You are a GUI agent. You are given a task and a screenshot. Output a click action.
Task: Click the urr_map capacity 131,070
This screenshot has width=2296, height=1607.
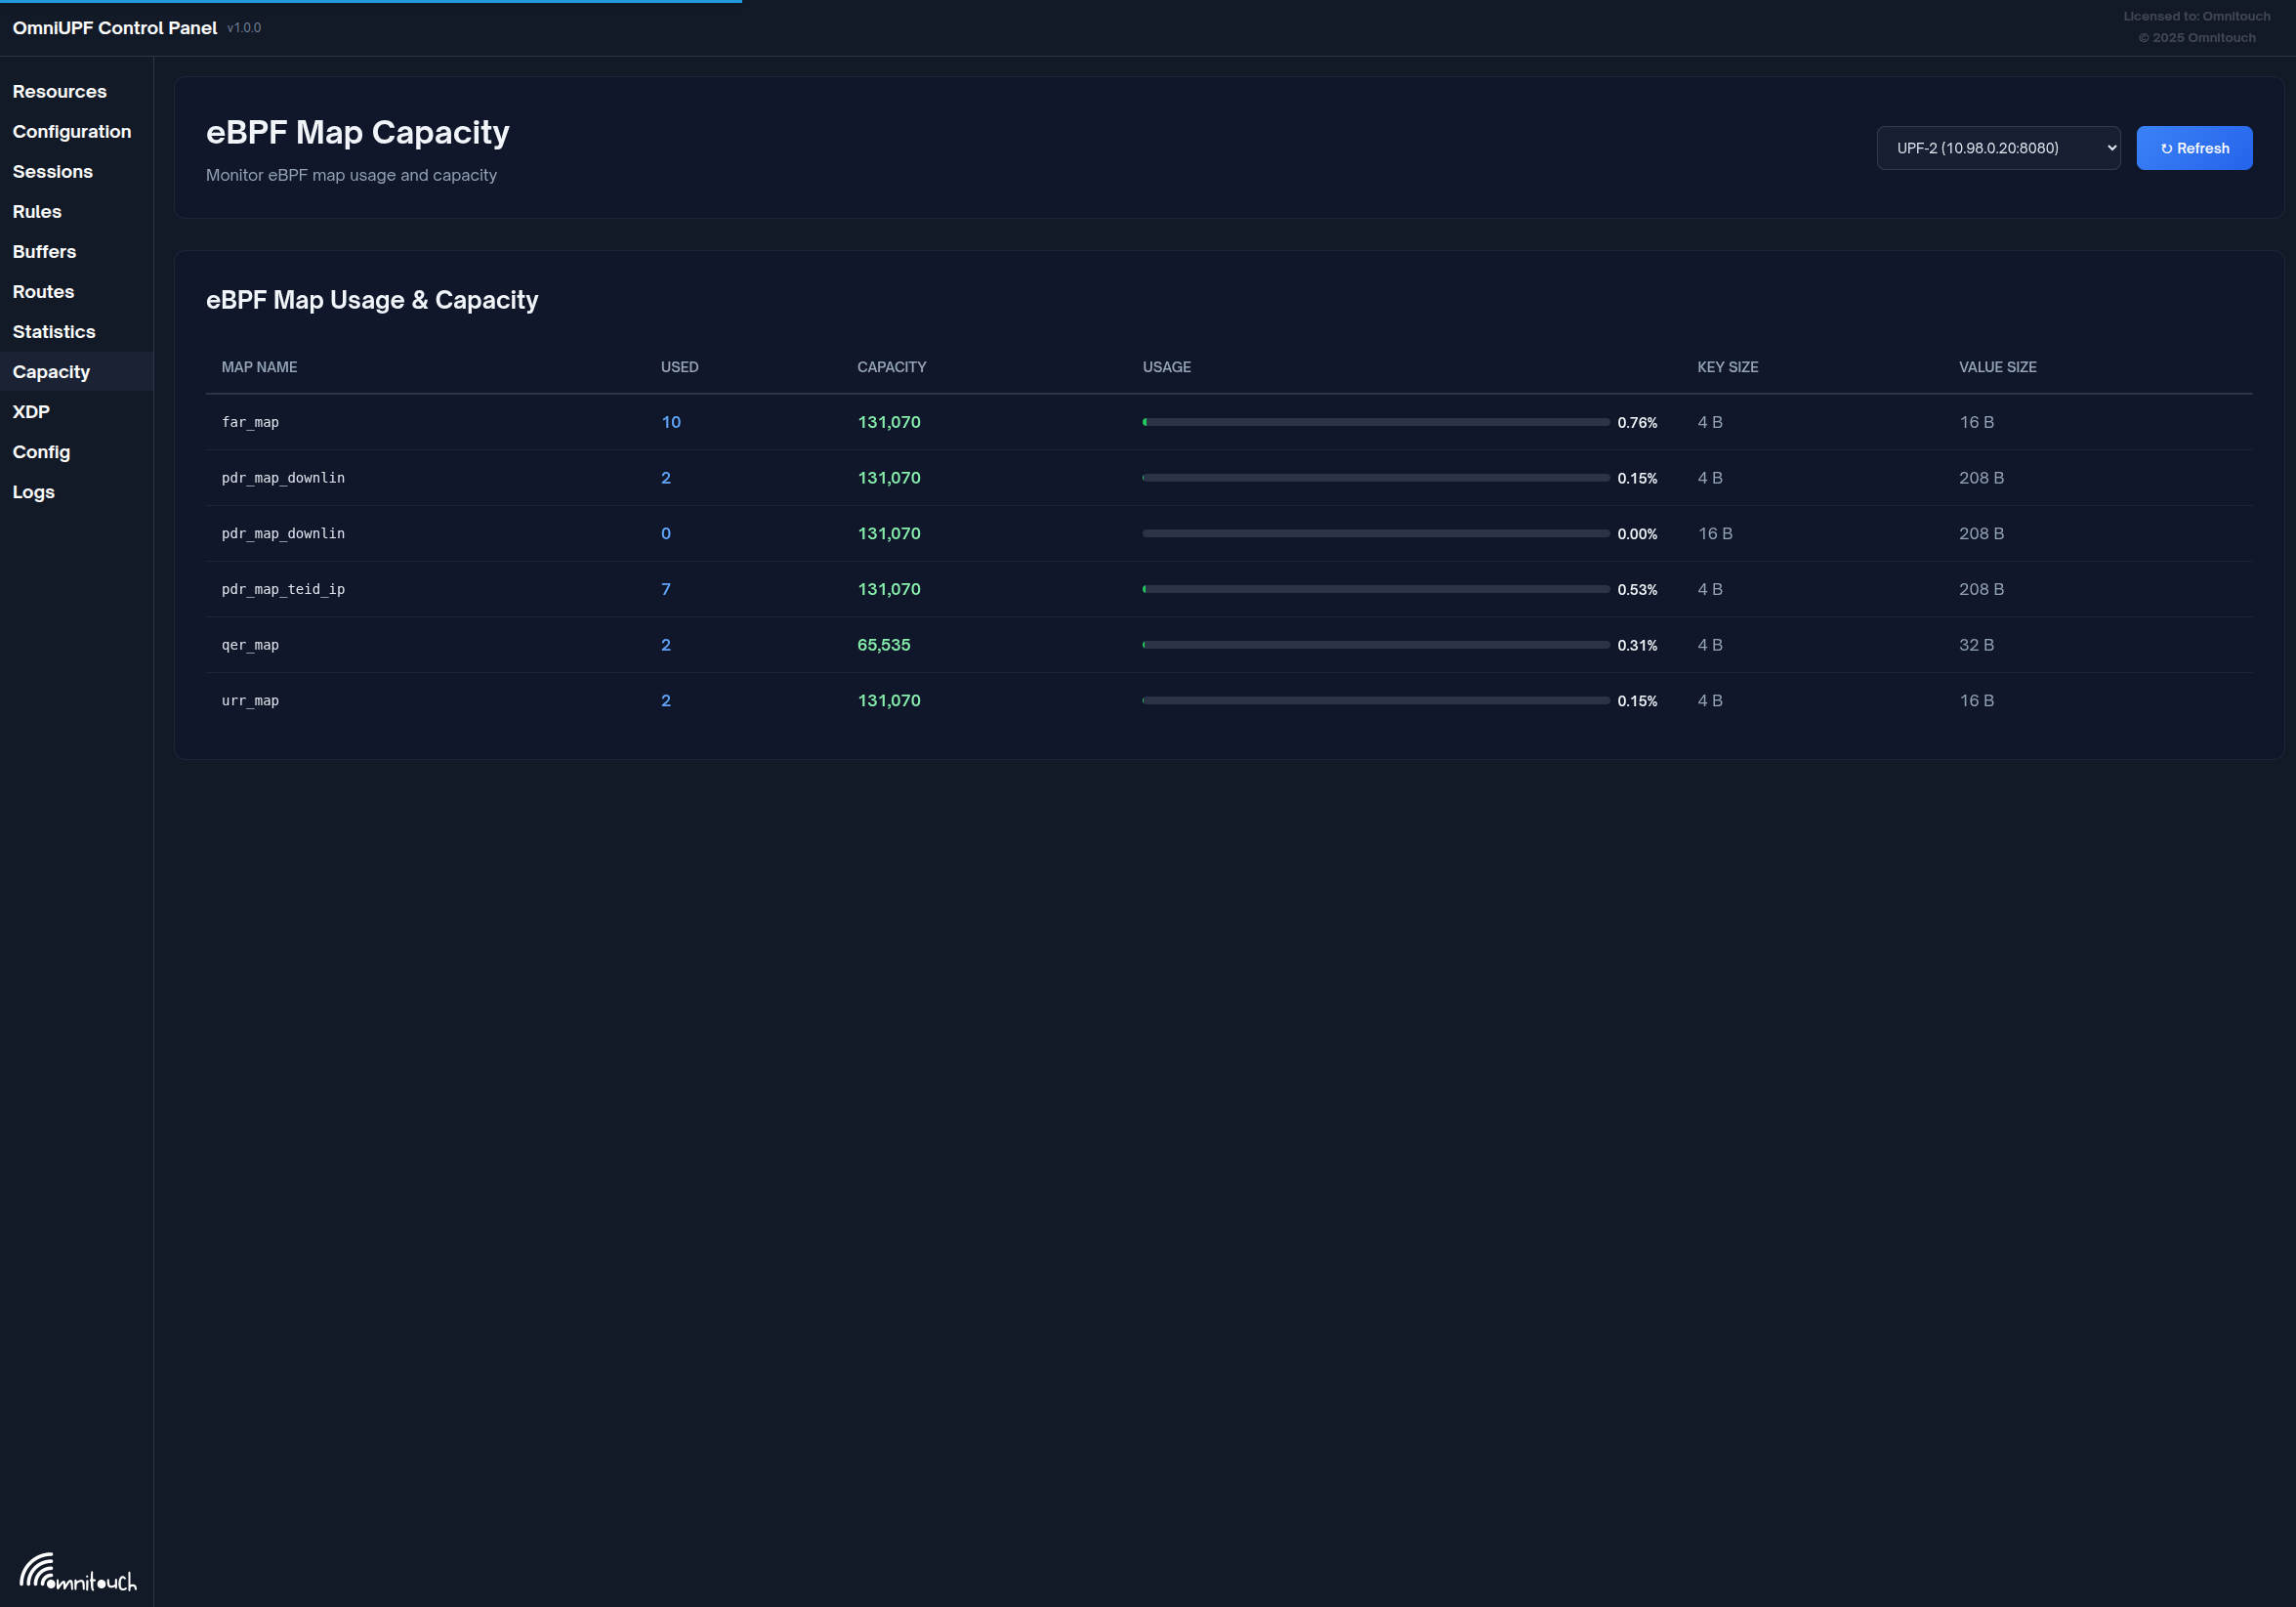(889, 701)
